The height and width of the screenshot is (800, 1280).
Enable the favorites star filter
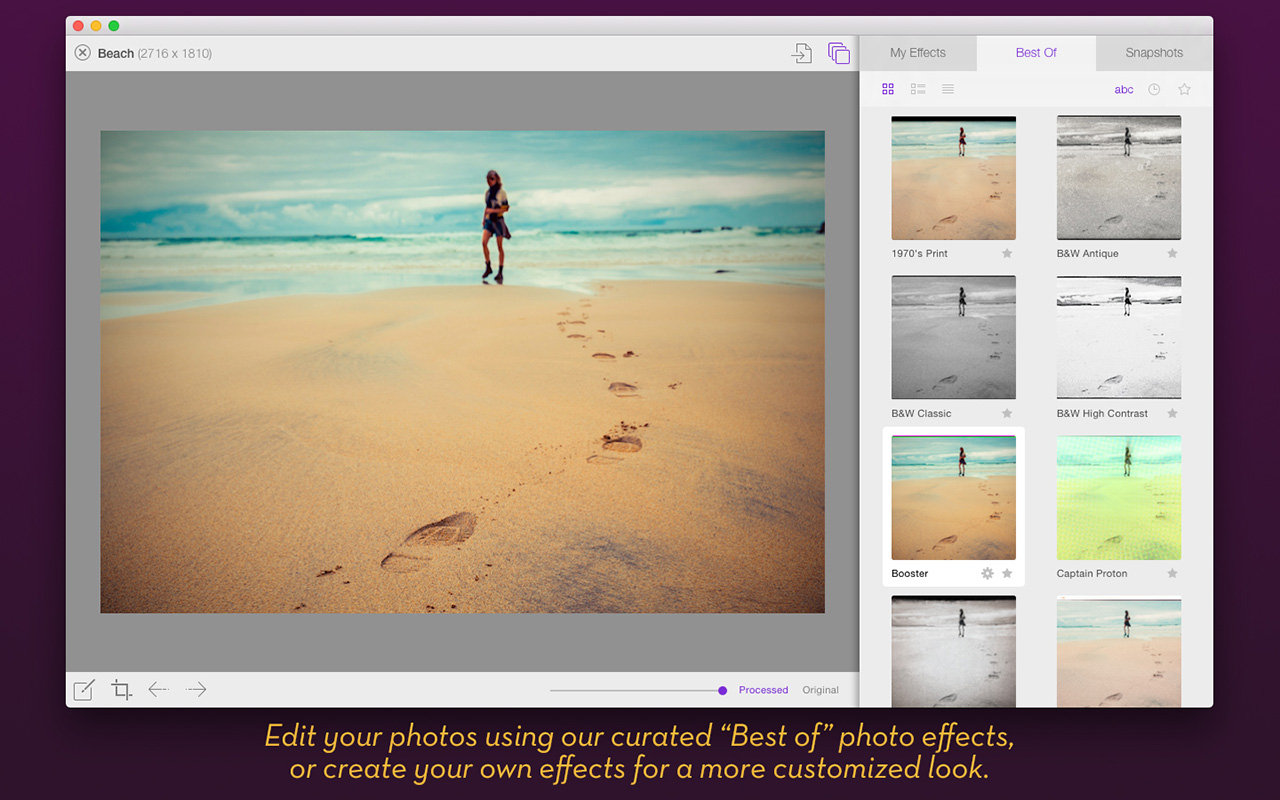1184,89
